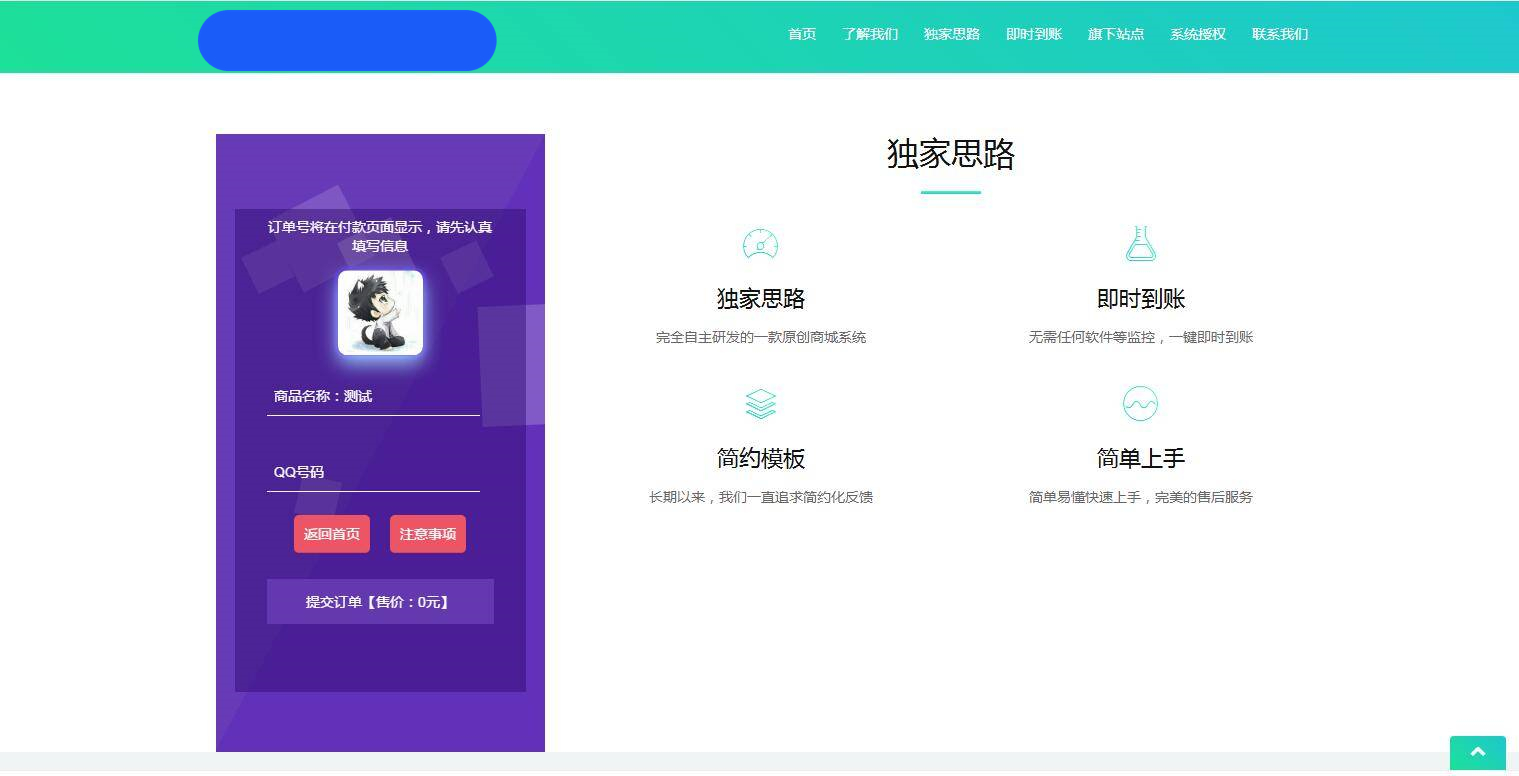The height and width of the screenshot is (776, 1519).
Task: Open the 了解我们 menu item
Action: click(869, 34)
